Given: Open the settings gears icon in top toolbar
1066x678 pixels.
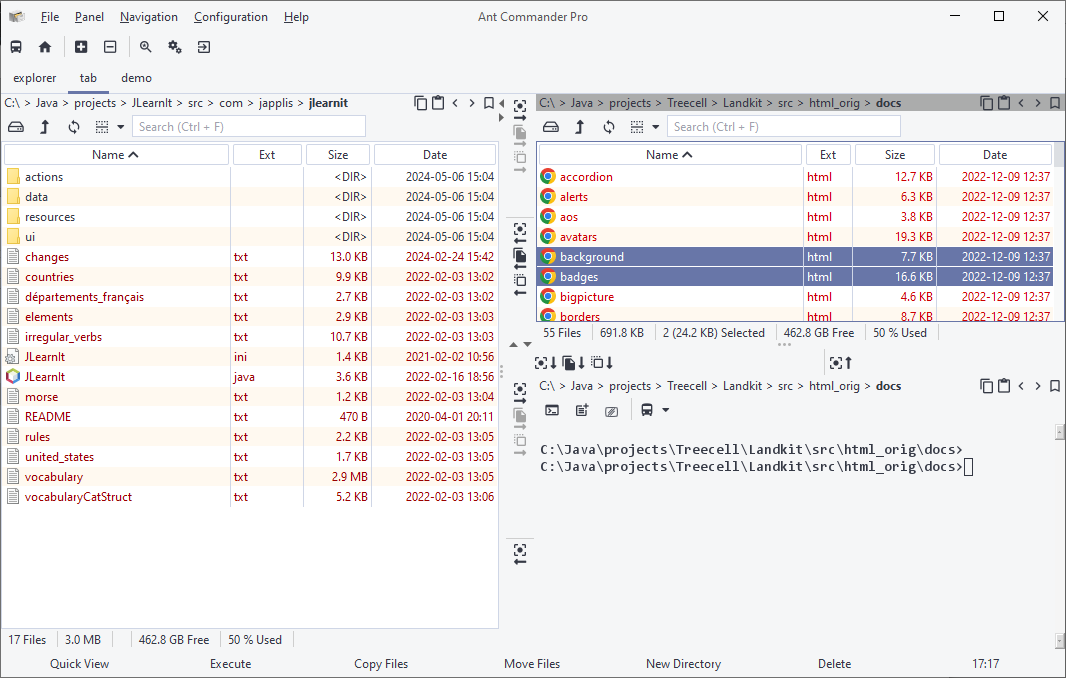Looking at the screenshot, I should pos(175,47).
